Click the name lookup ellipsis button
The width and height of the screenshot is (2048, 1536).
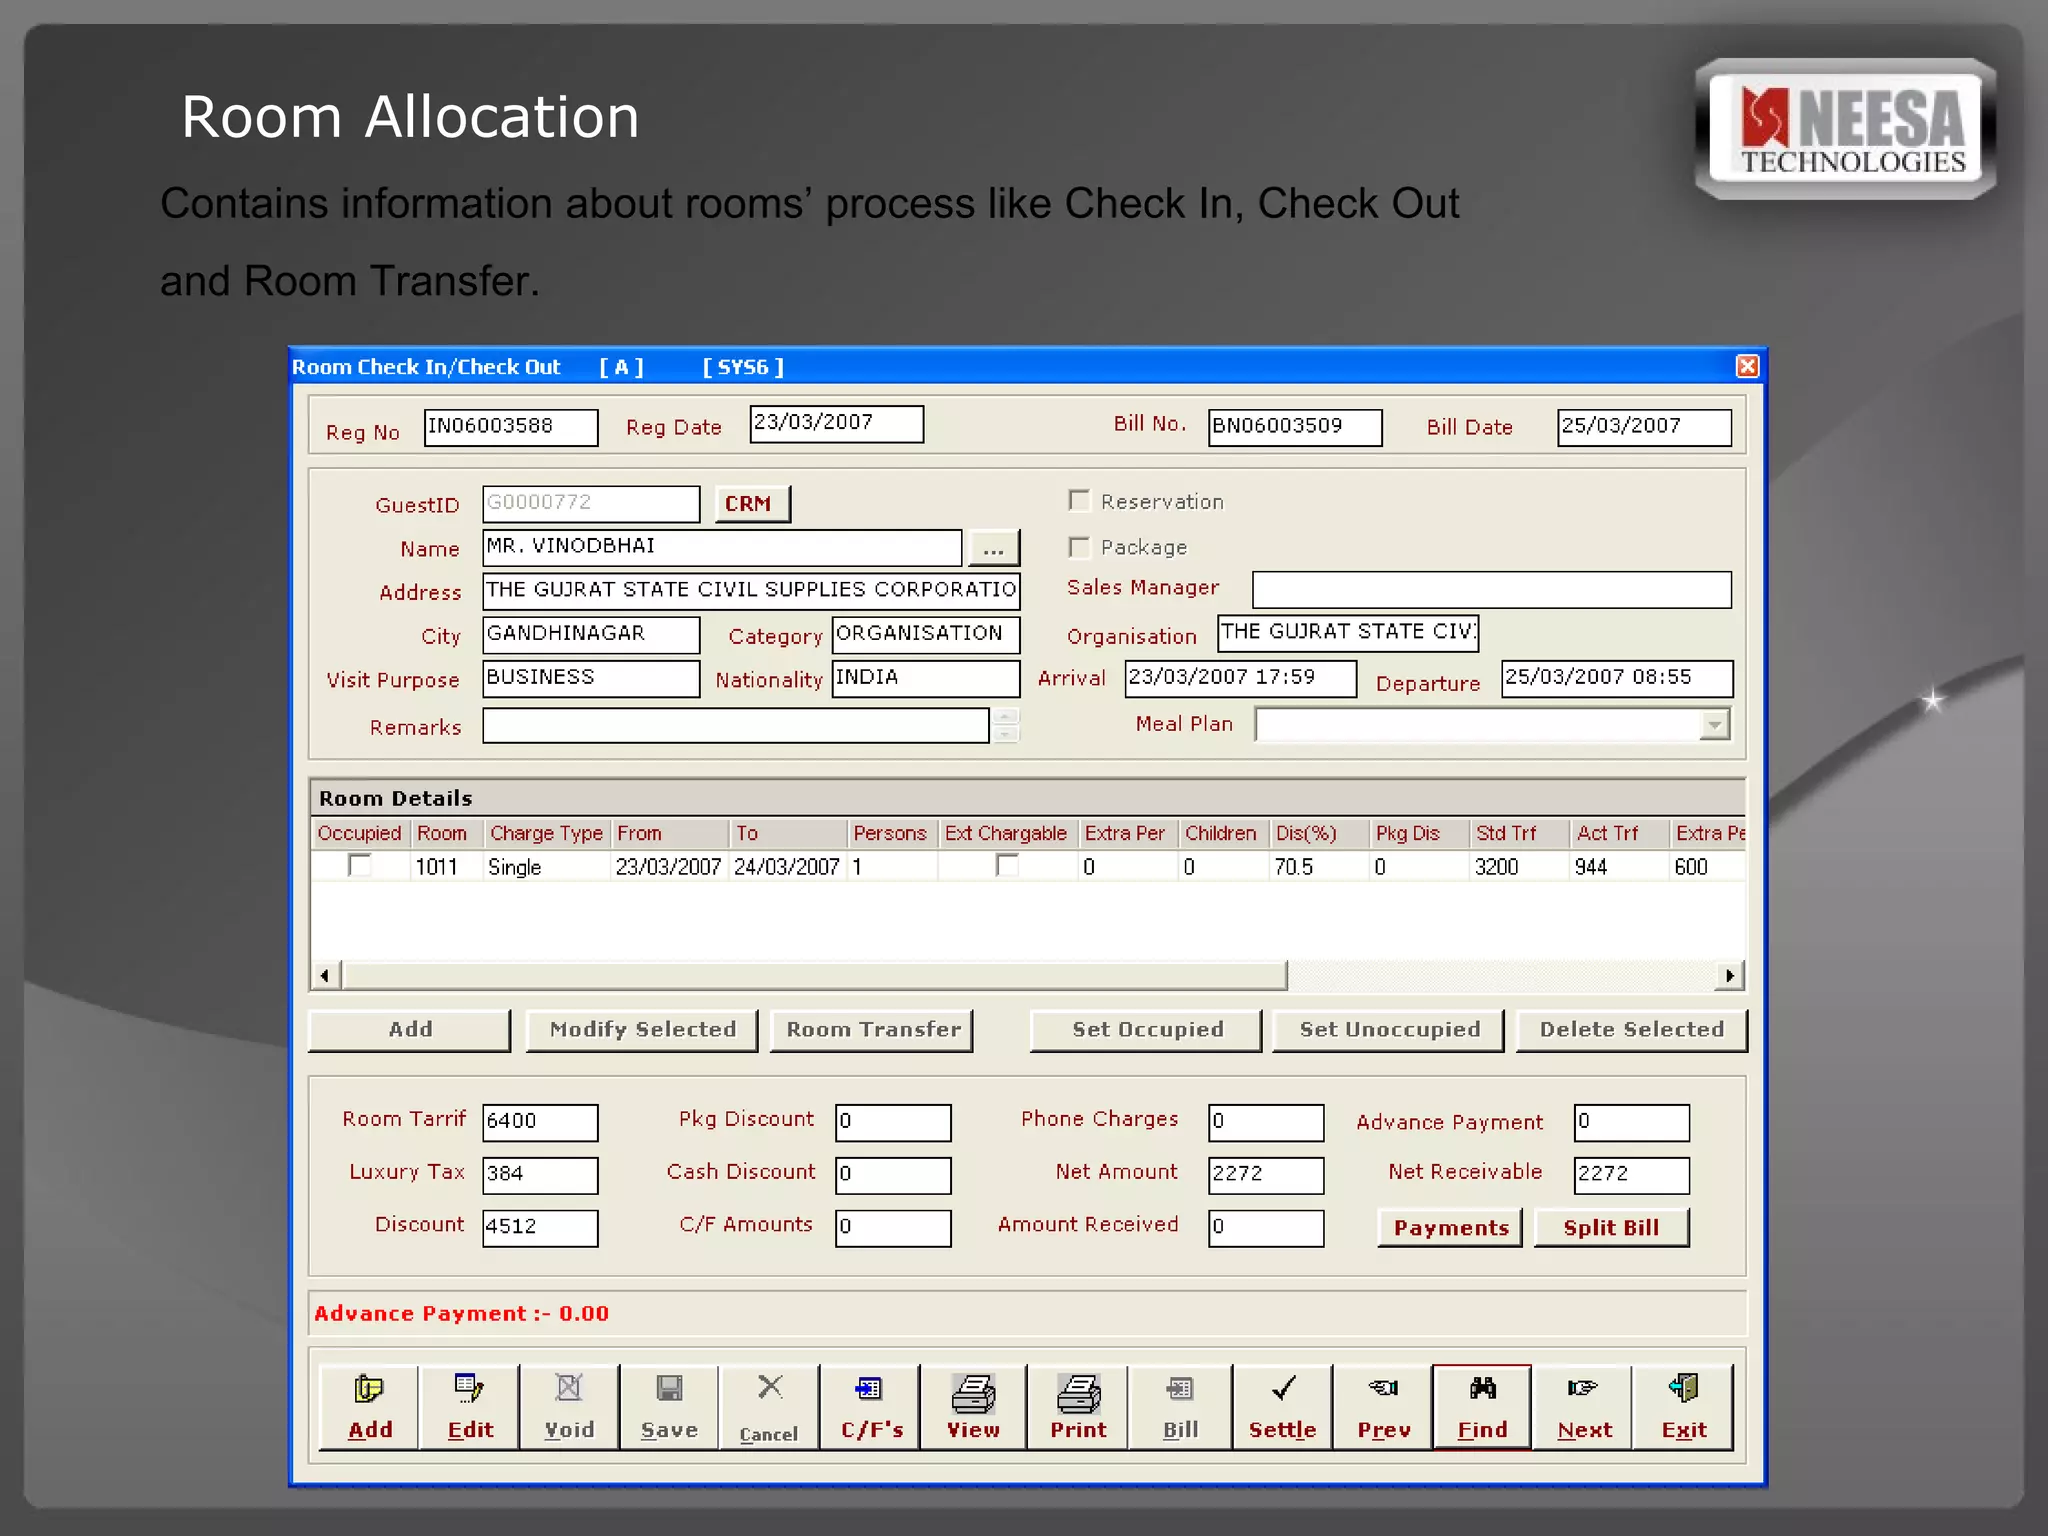[x=993, y=548]
